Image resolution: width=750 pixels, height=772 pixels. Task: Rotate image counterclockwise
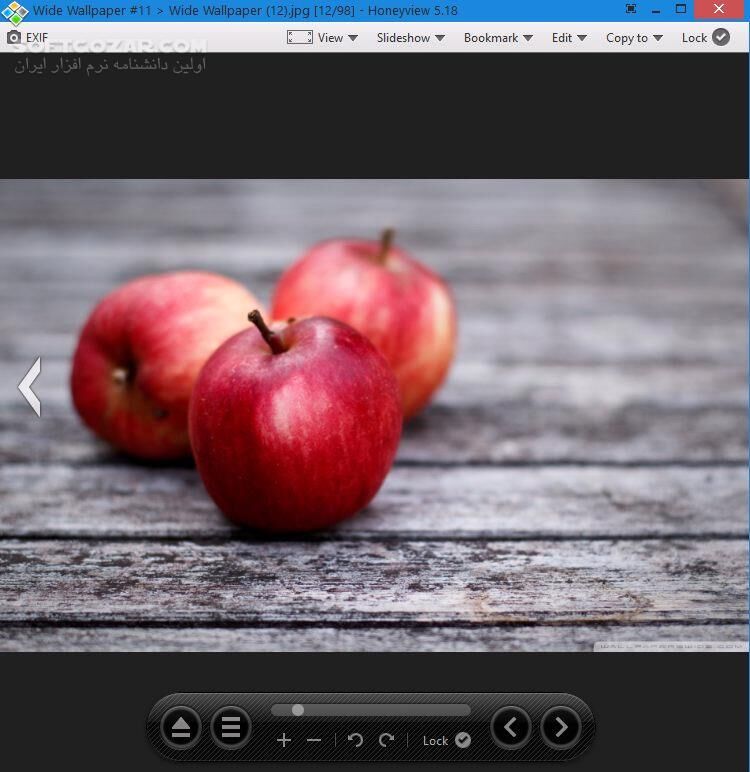(355, 740)
